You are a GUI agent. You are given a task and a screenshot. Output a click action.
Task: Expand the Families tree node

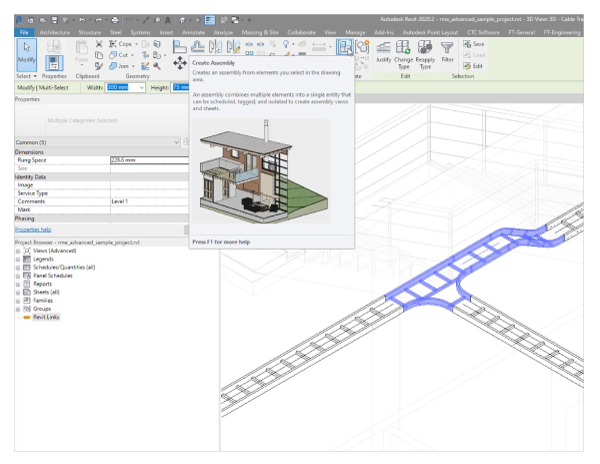[x=18, y=300]
